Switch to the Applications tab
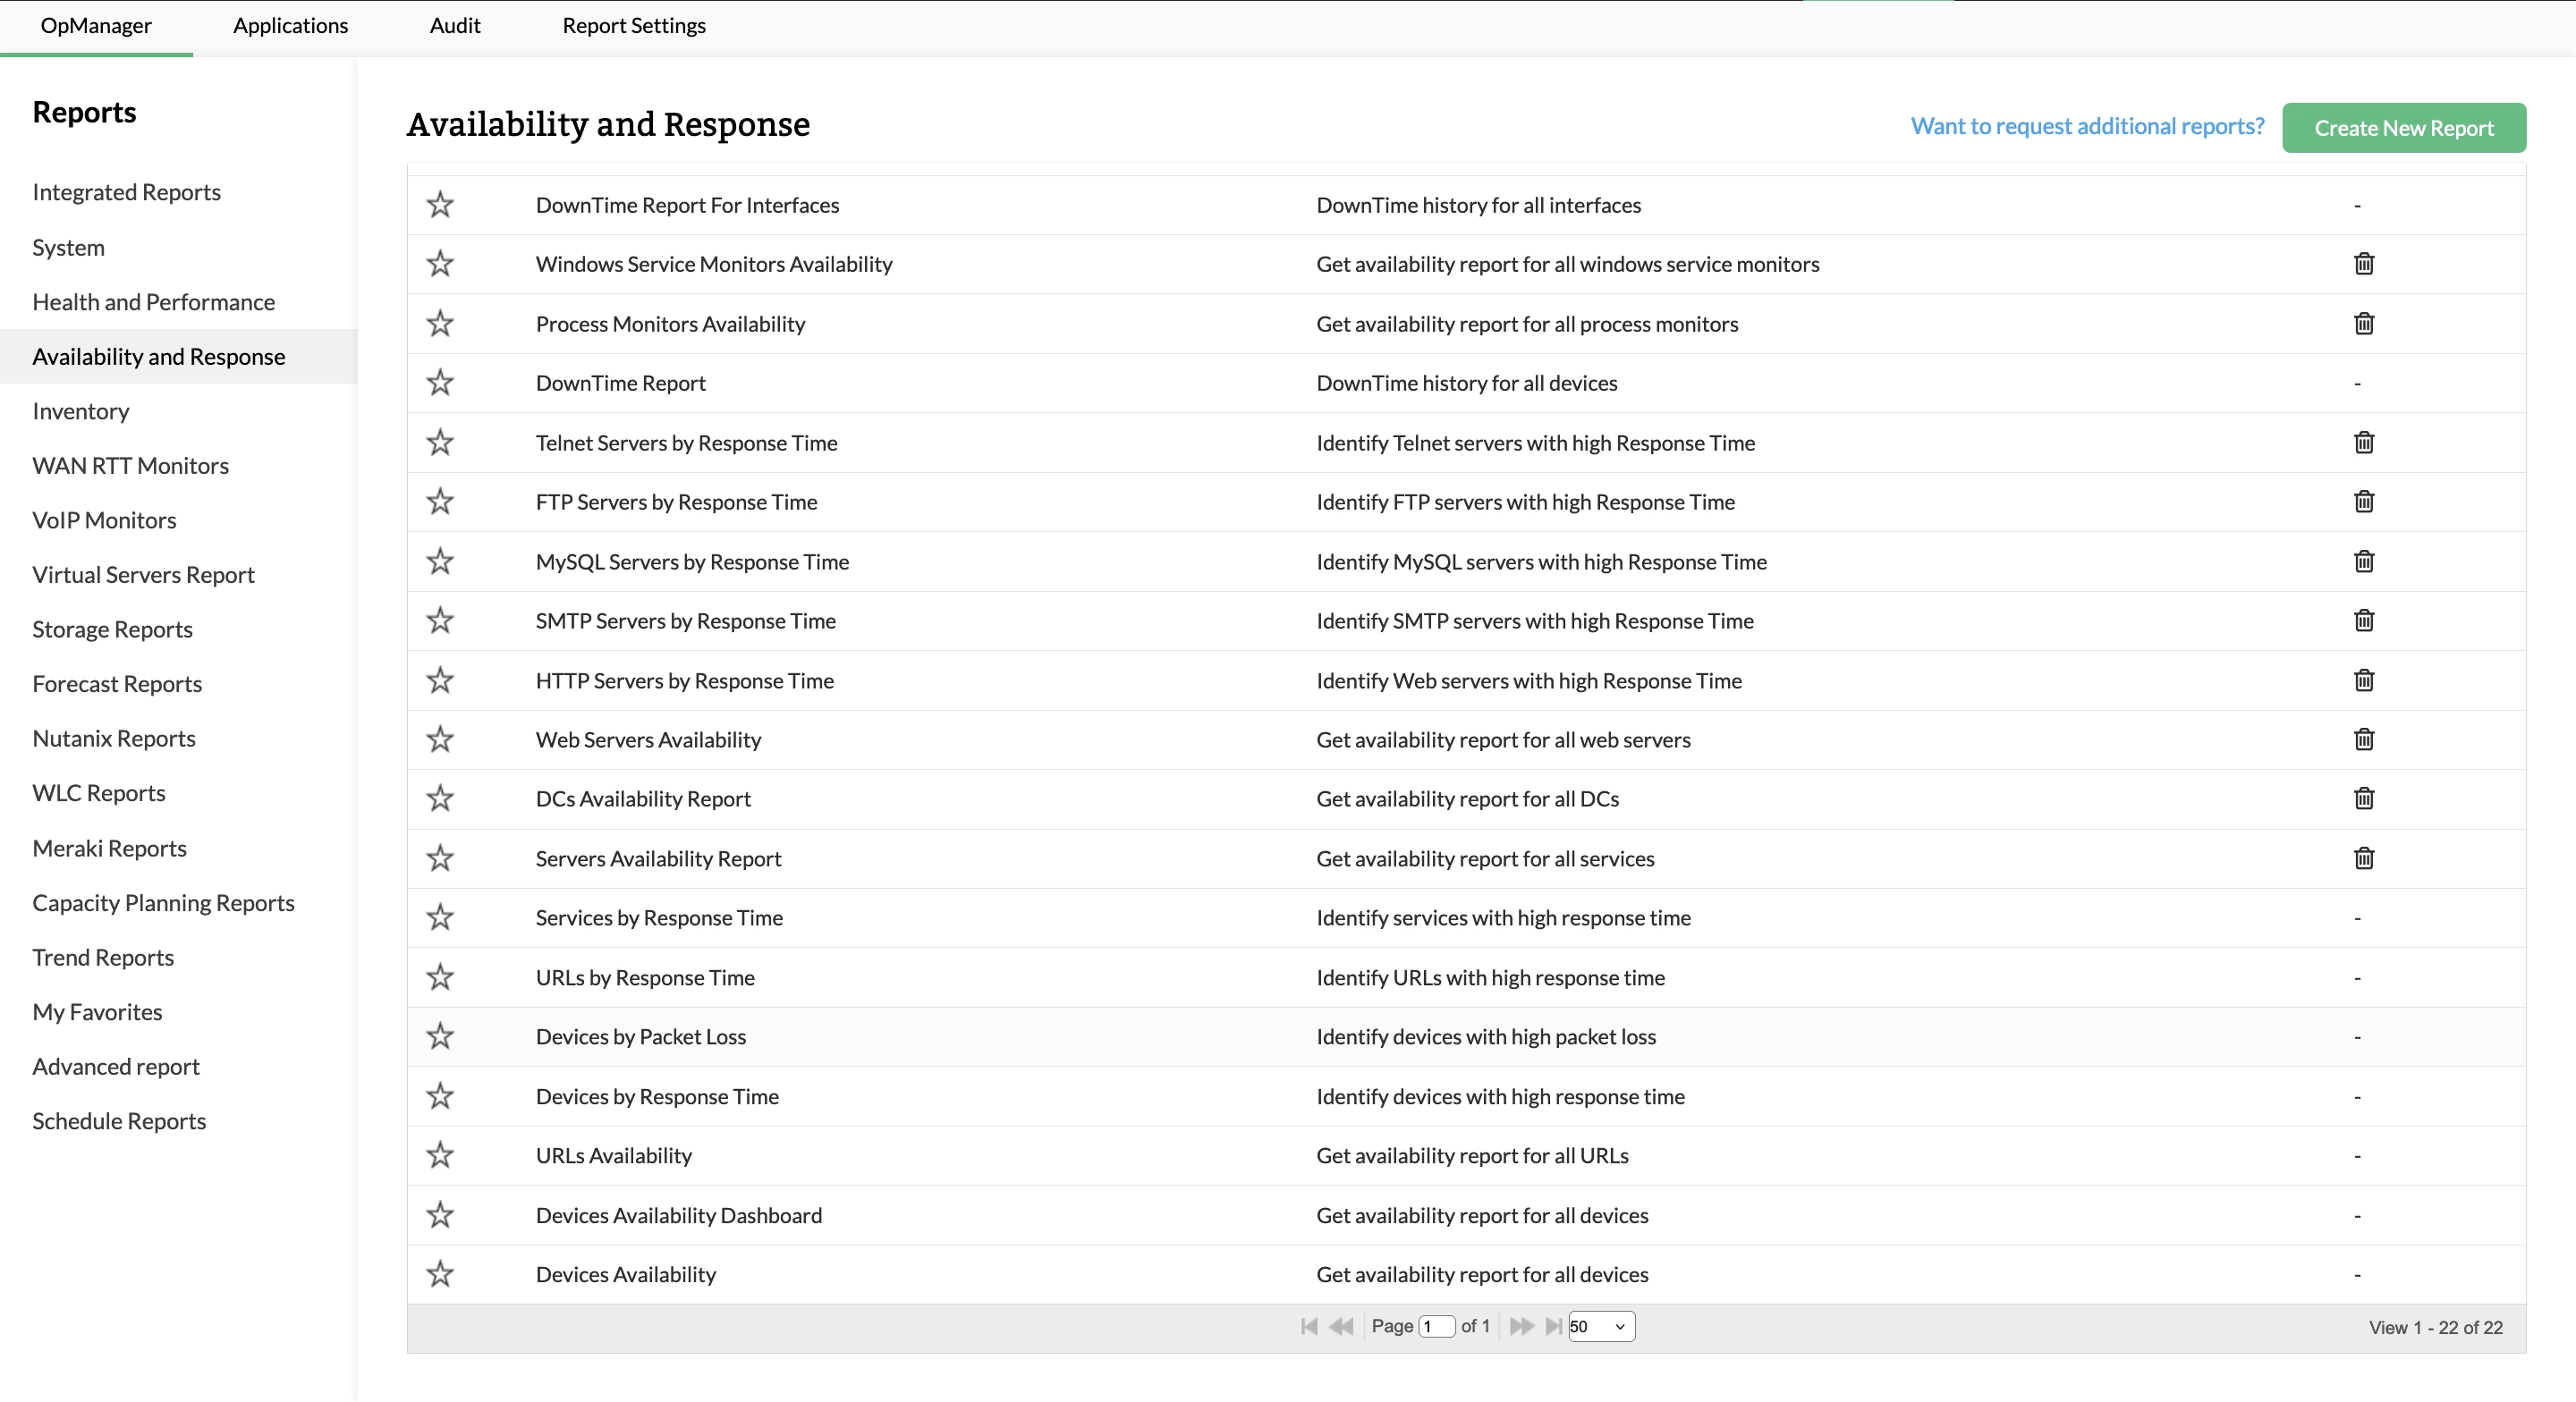This screenshot has width=2576, height=1402. (x=290, y=26)
